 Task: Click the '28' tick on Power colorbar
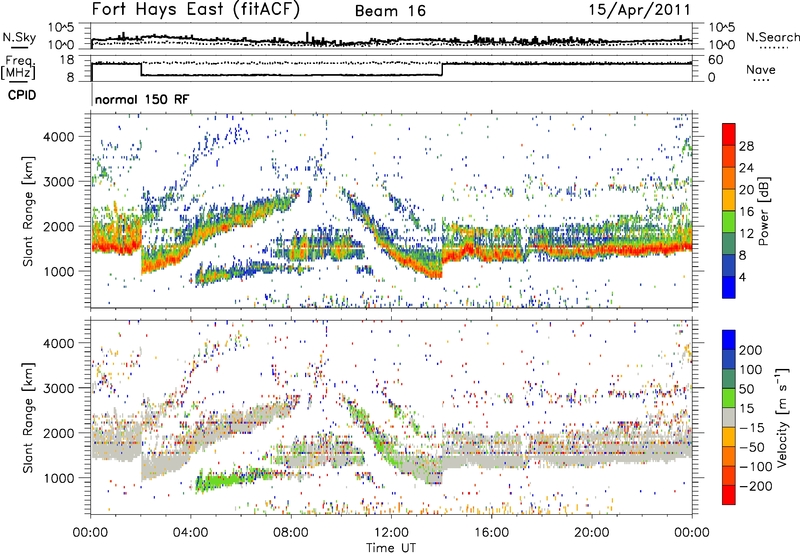click(746, 146)
